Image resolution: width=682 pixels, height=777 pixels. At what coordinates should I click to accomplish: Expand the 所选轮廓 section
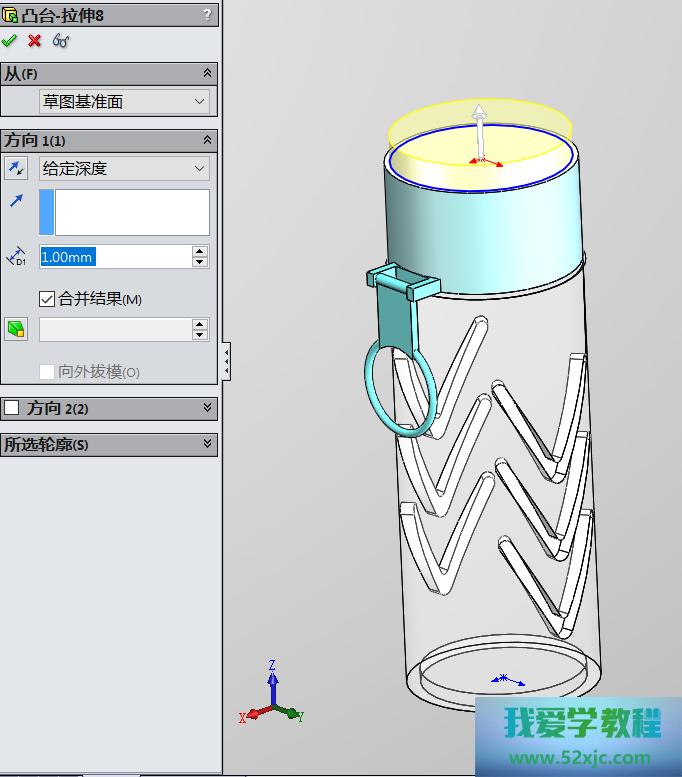click(207, 443)
